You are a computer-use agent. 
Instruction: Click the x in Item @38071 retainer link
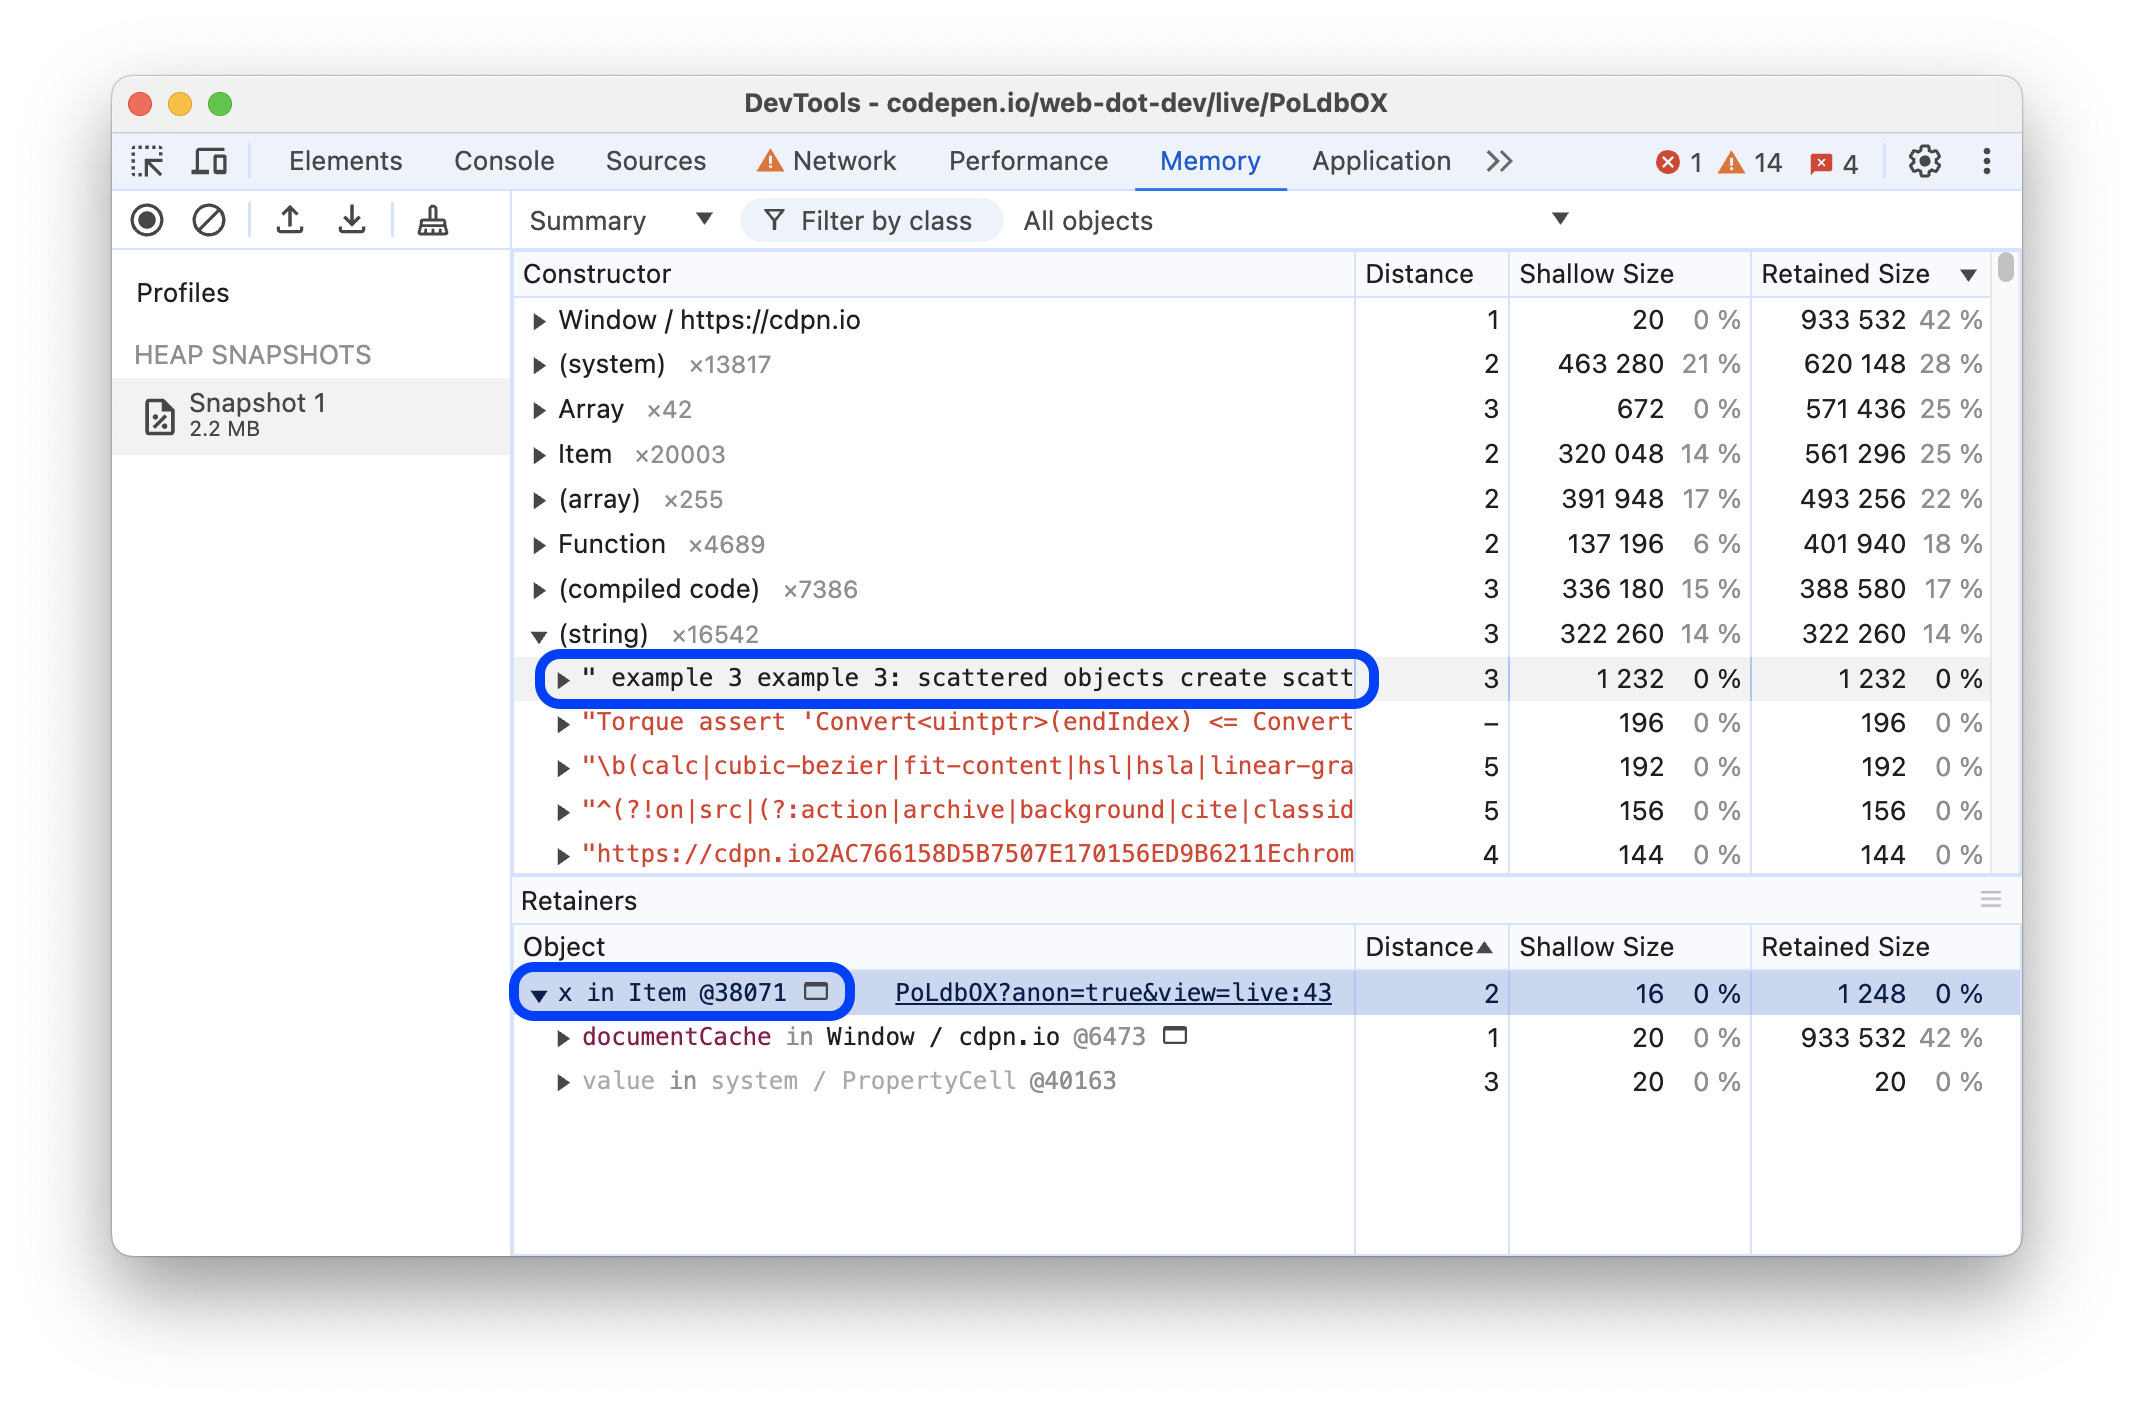tap(685, 990)
